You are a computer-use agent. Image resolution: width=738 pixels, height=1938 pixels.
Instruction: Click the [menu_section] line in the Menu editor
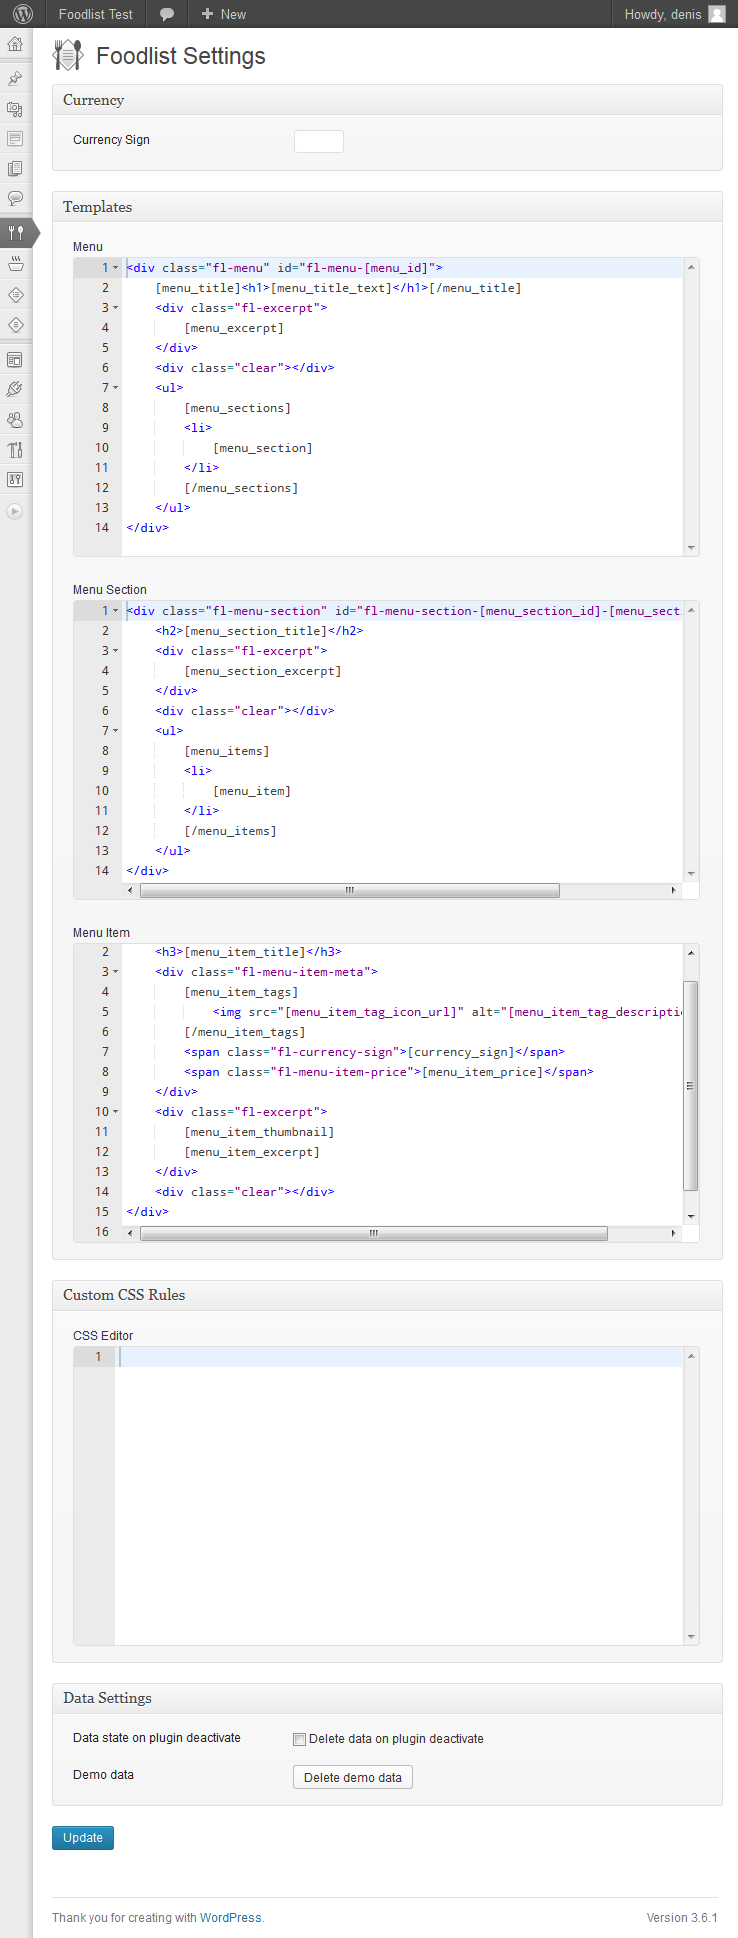click(x=263, y=448)
